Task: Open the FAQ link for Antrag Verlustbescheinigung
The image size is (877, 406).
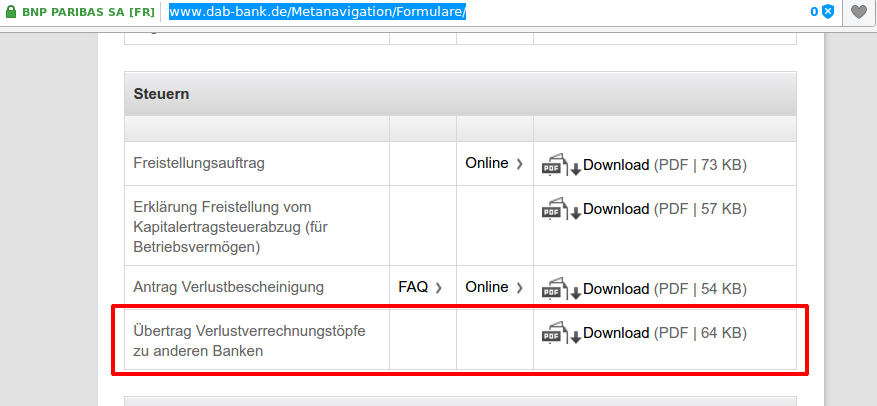Action: click(413, 287)
